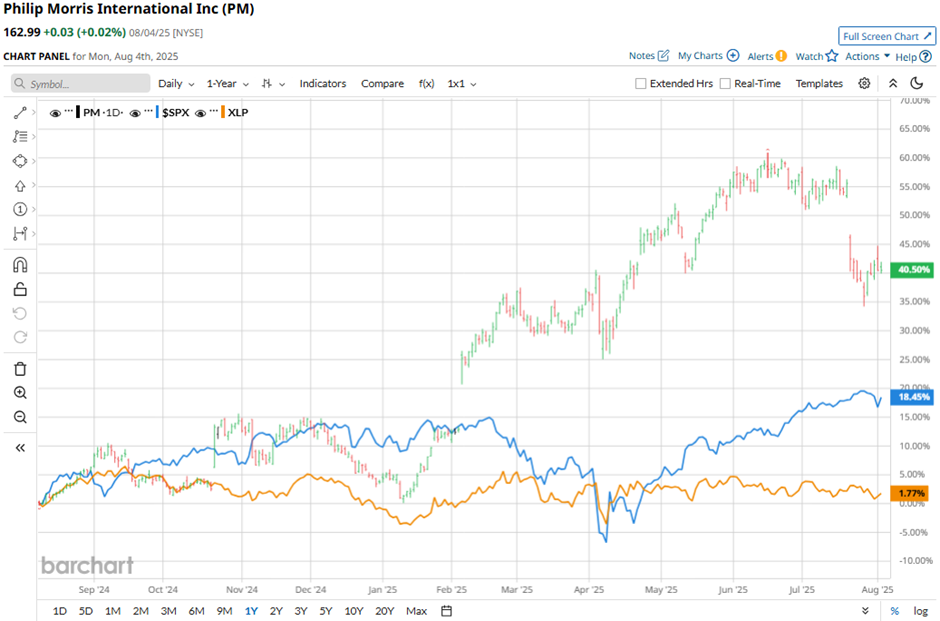Collapse the left drawing toolbar

click(x=20, y=448)
